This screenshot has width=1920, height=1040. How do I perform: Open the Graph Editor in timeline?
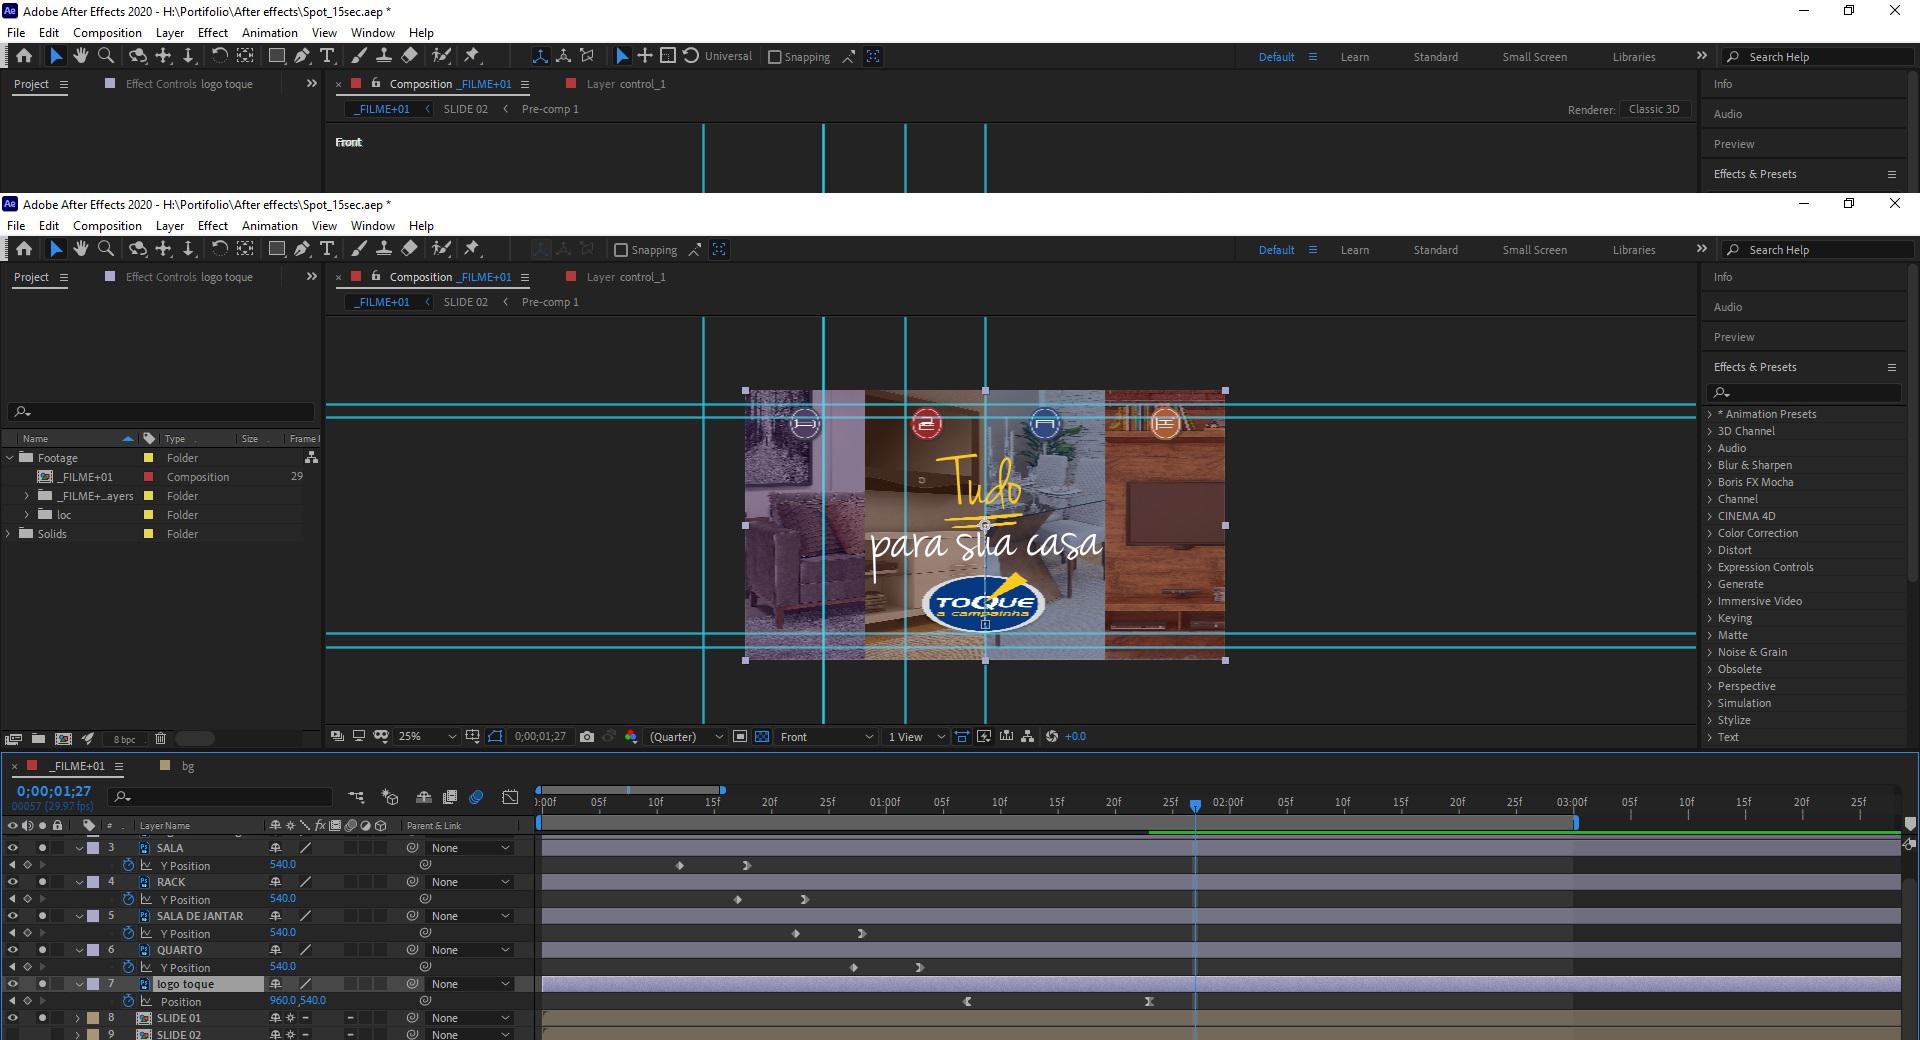[x=510, y=797]
